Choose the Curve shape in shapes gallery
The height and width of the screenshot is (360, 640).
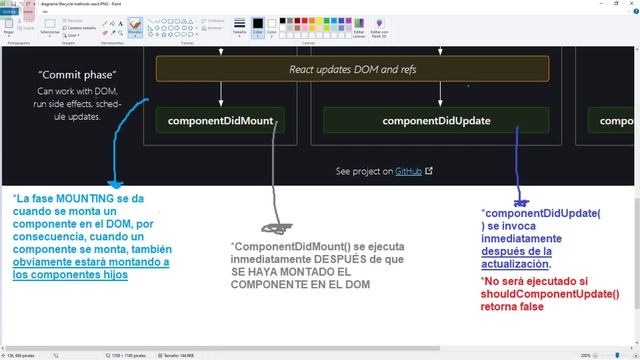point(157,21)
